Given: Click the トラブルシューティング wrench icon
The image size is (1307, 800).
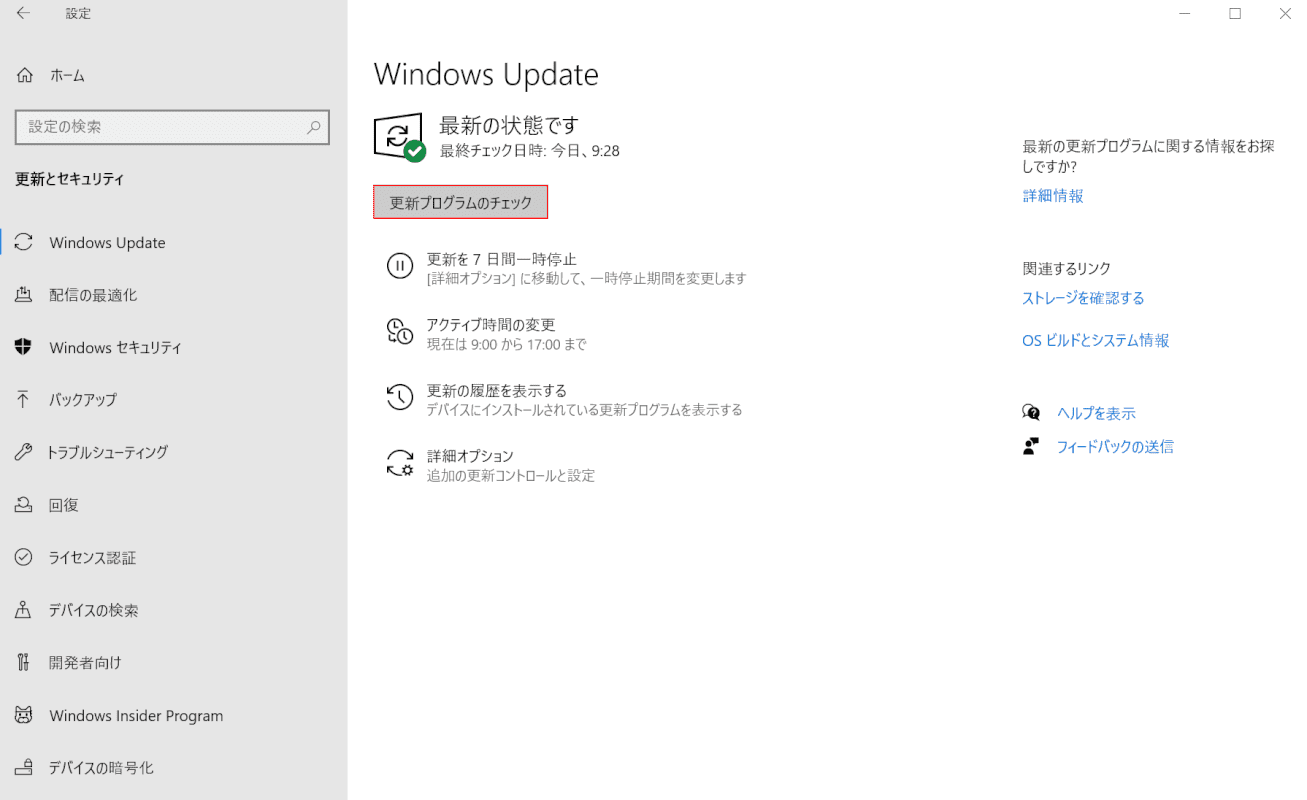Looking at the screenshot, I should point(24,452).
